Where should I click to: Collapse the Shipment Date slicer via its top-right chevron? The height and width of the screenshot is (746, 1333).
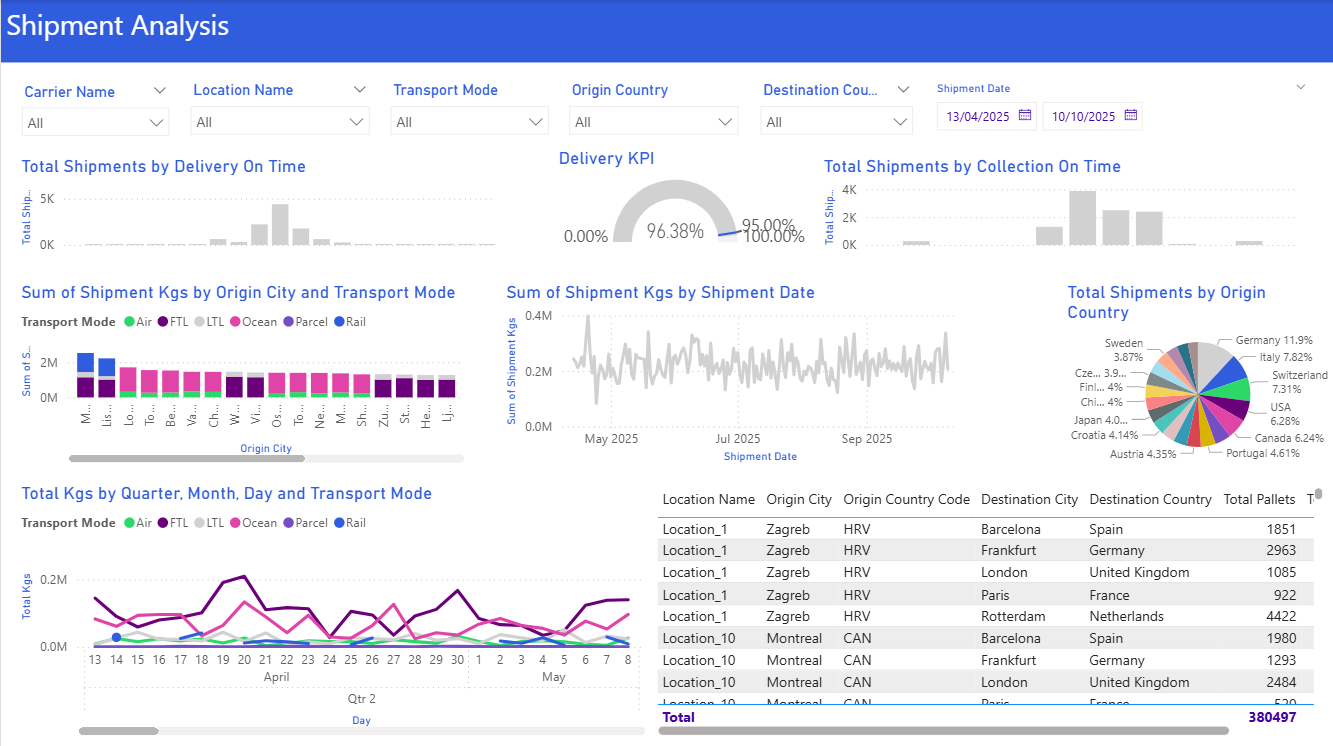point(1301,87)
